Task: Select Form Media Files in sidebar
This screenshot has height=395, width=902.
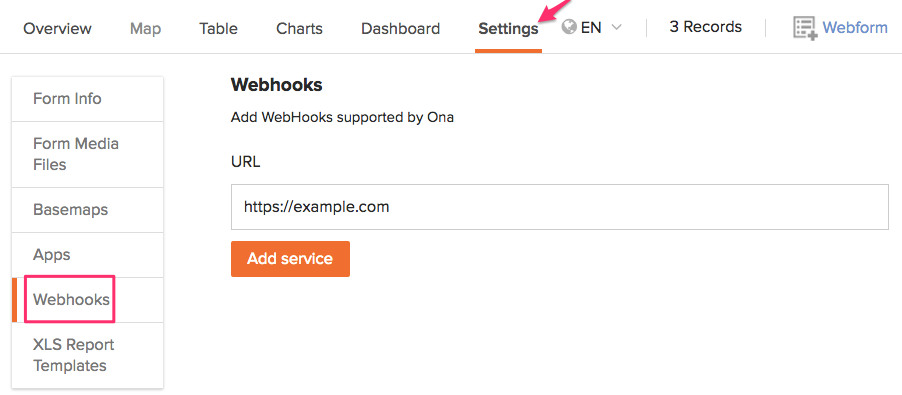Action: [x=87, y=154]
